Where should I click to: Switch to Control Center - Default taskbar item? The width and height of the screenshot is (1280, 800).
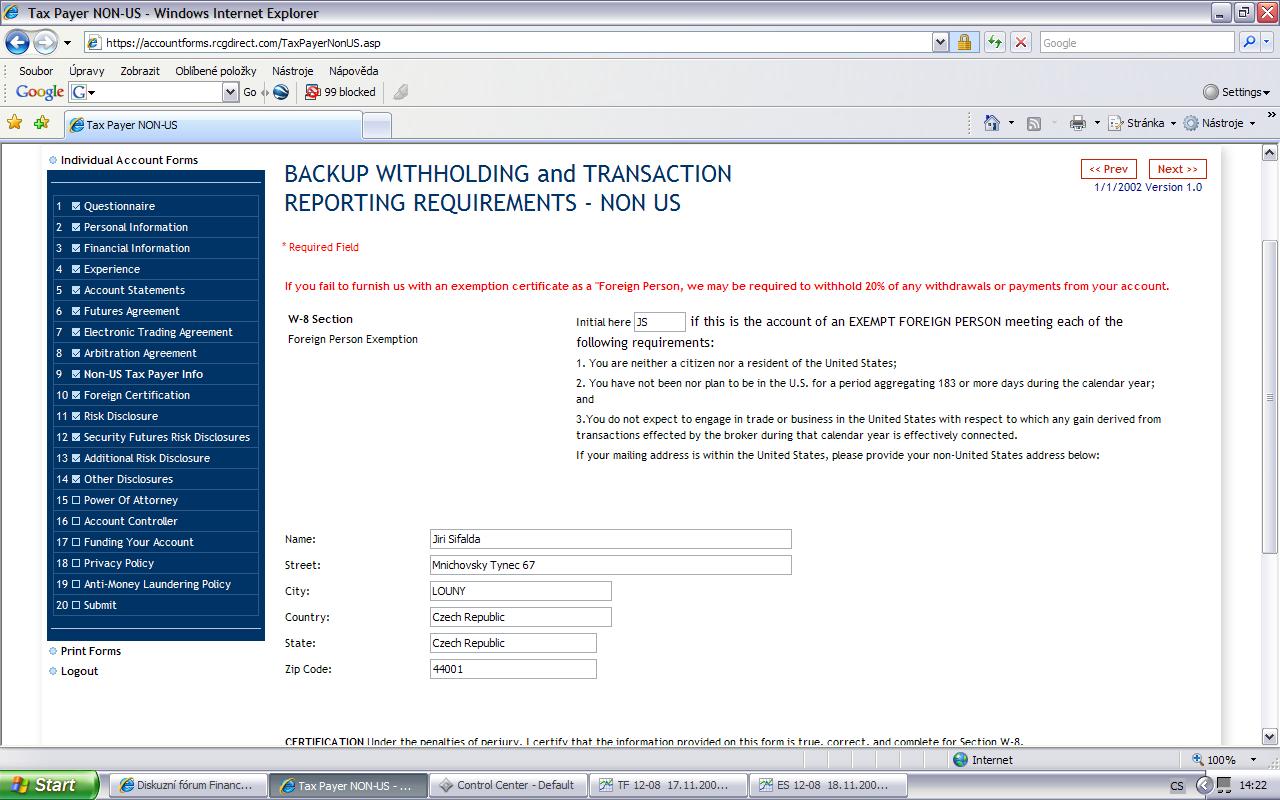[508, 785]
